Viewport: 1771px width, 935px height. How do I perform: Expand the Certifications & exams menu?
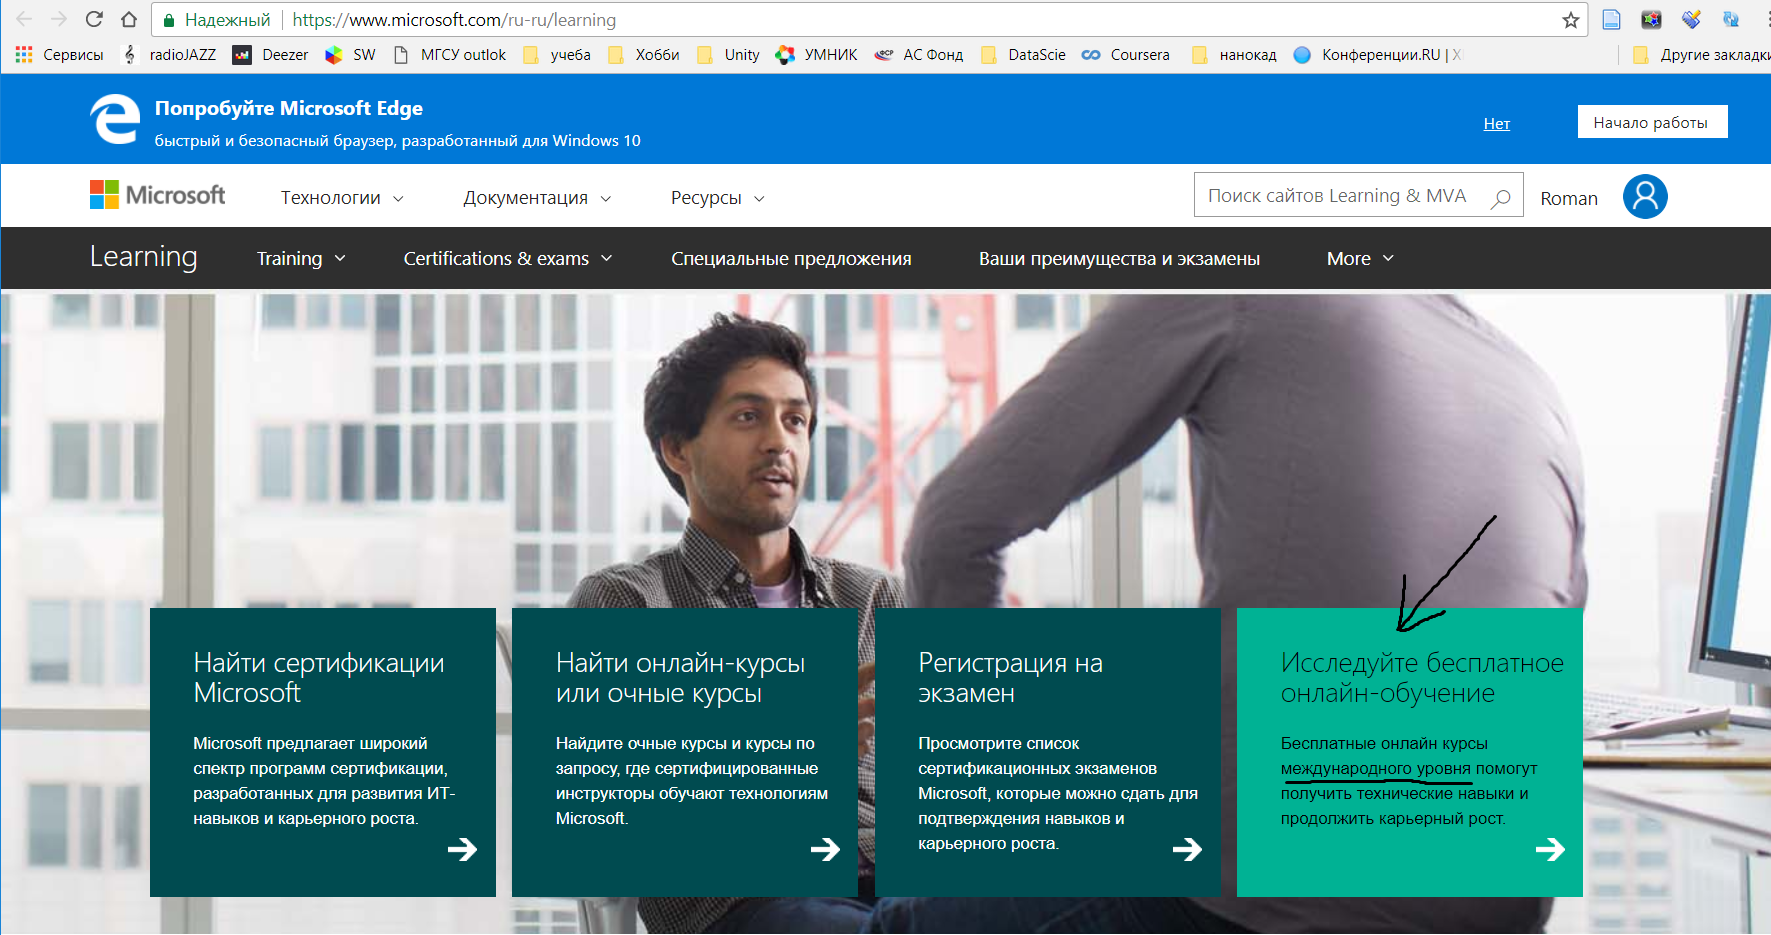click(x=508, y=258)
